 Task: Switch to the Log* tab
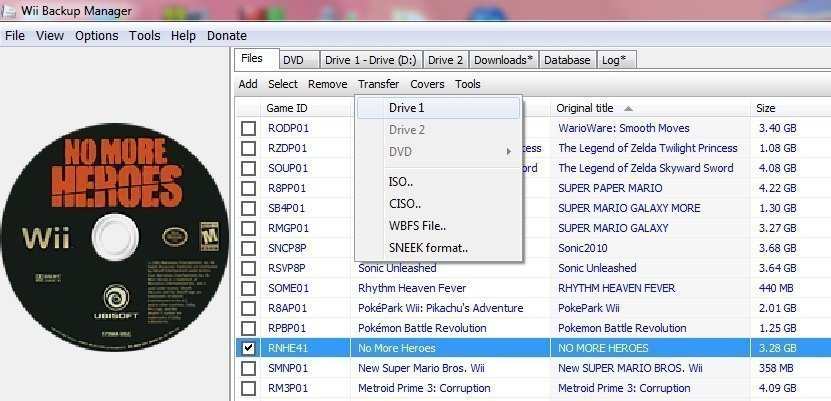coord(616,60)
